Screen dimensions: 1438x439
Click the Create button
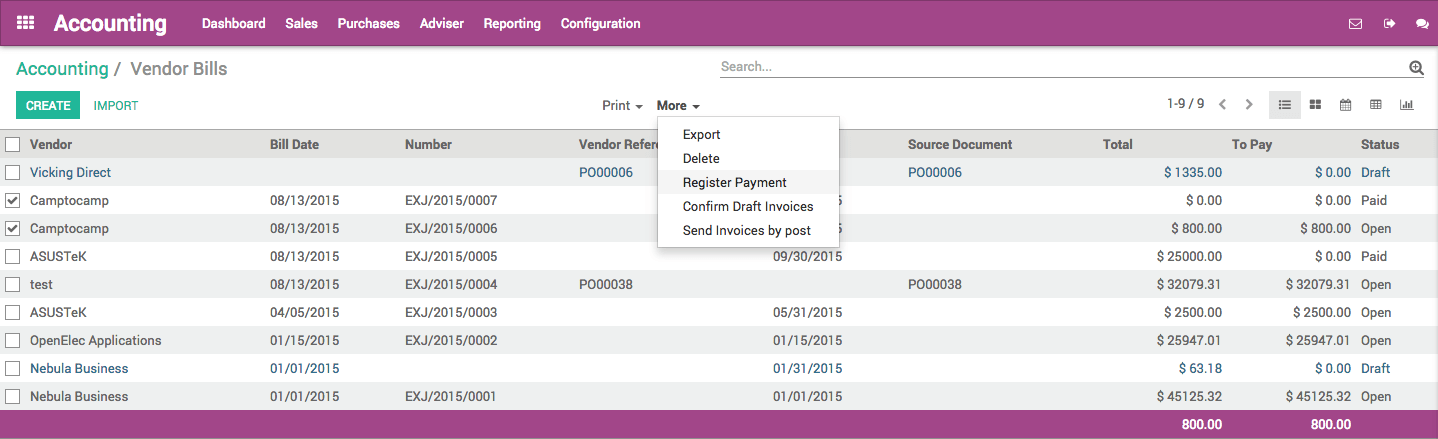point(48,106)
